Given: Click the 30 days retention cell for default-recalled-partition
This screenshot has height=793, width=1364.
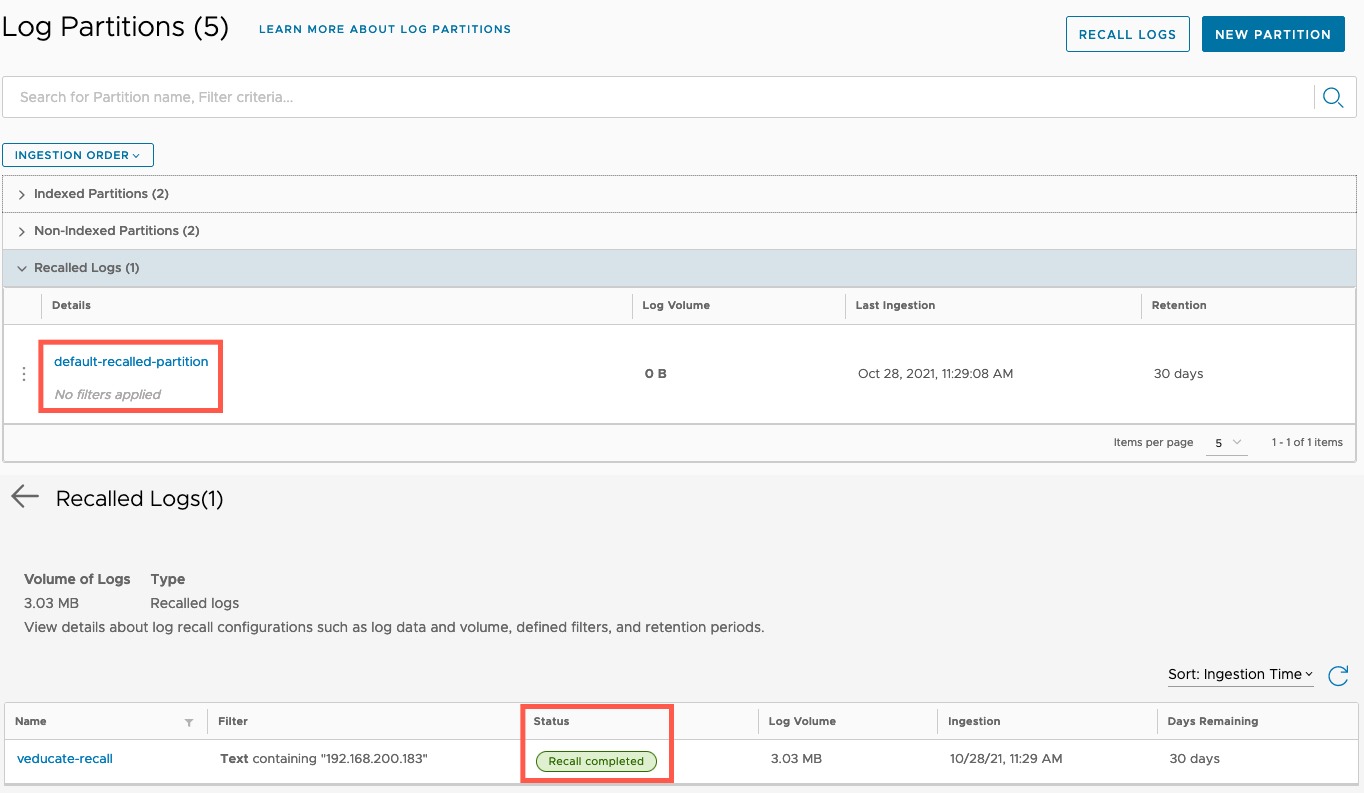Looking at the screenshot, I should pyautogui.click(x=1178, y=374).
